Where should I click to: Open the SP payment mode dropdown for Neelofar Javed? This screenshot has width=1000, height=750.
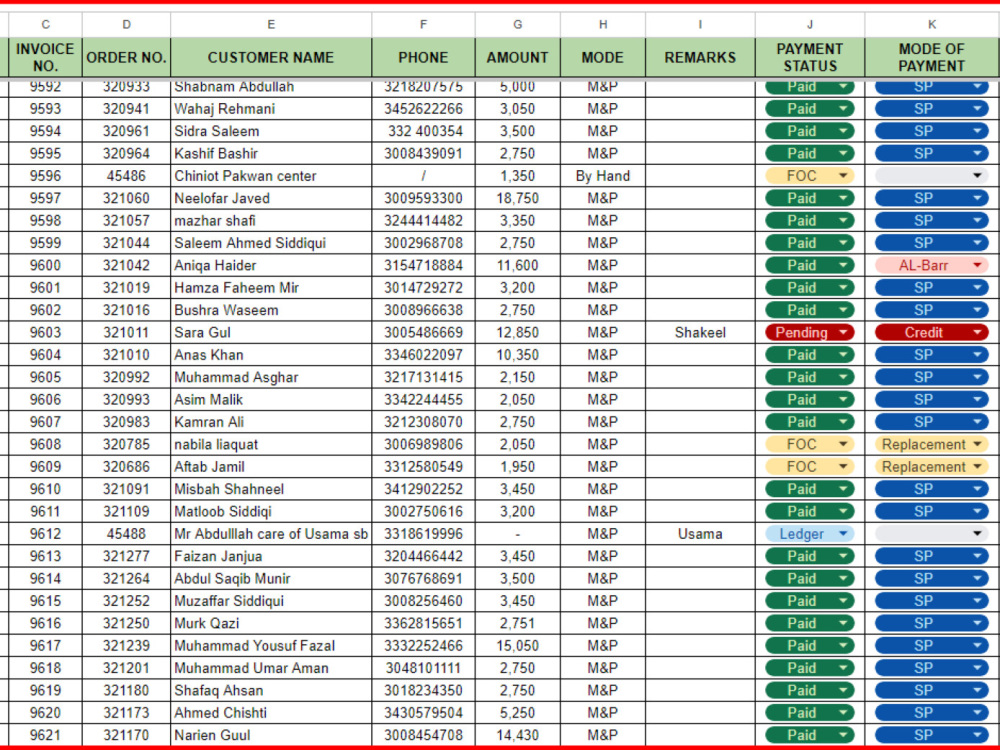tap(931, 198)
